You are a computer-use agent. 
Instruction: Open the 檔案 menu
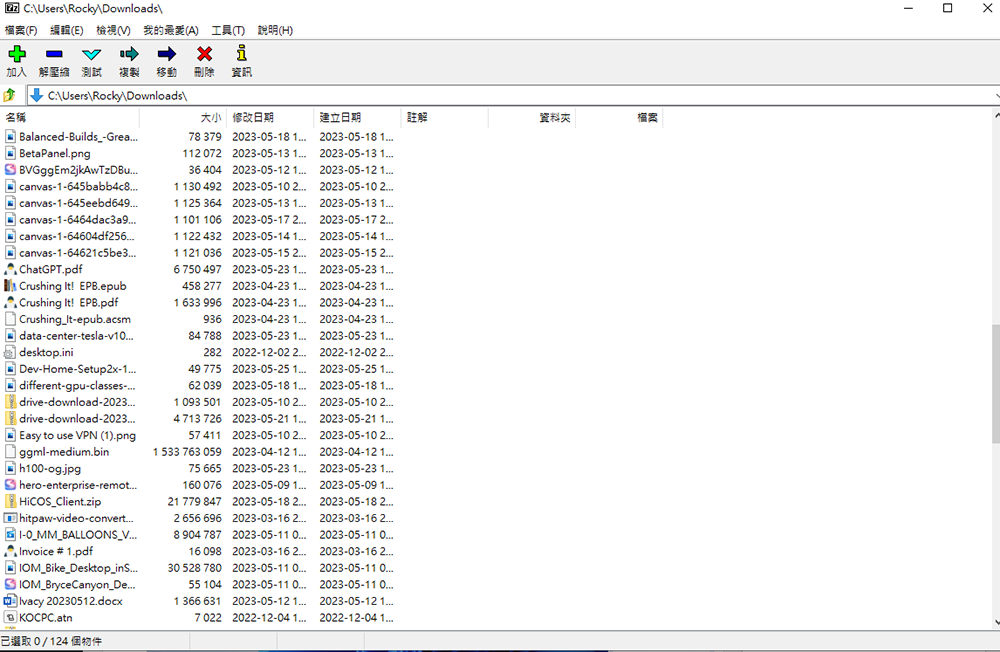(20, 30)
